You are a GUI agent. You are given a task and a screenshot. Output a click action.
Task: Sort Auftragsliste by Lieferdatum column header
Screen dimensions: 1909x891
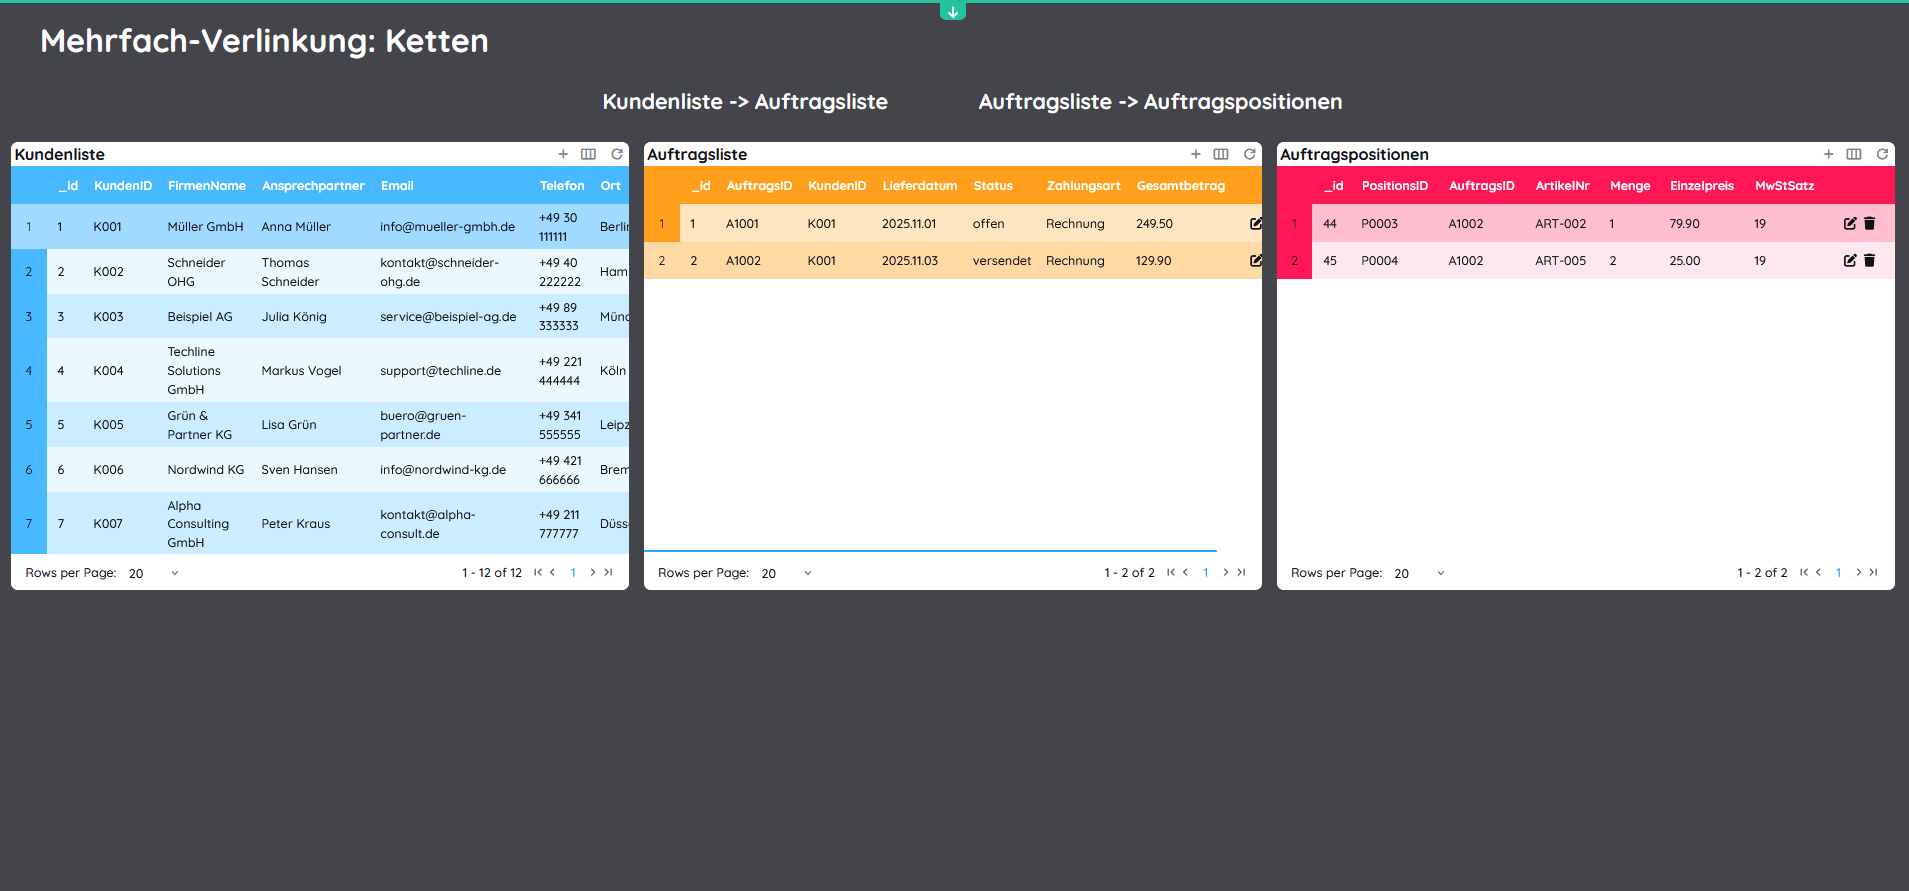pos(919,186)
